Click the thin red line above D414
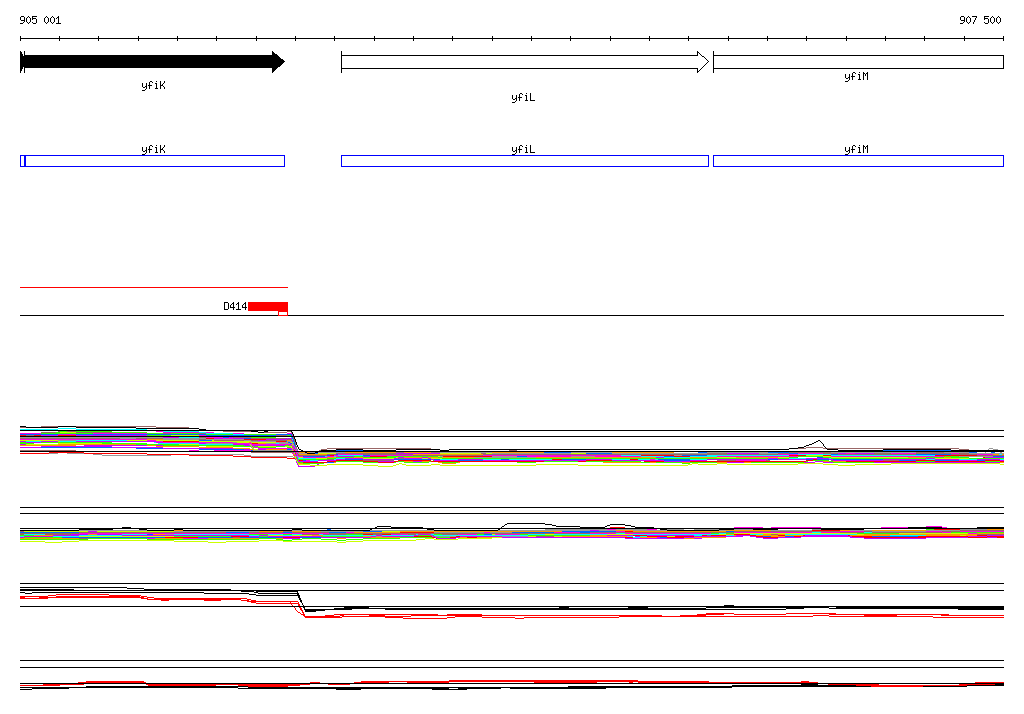Screen dimensions: 1024x714 click(153, 287)
